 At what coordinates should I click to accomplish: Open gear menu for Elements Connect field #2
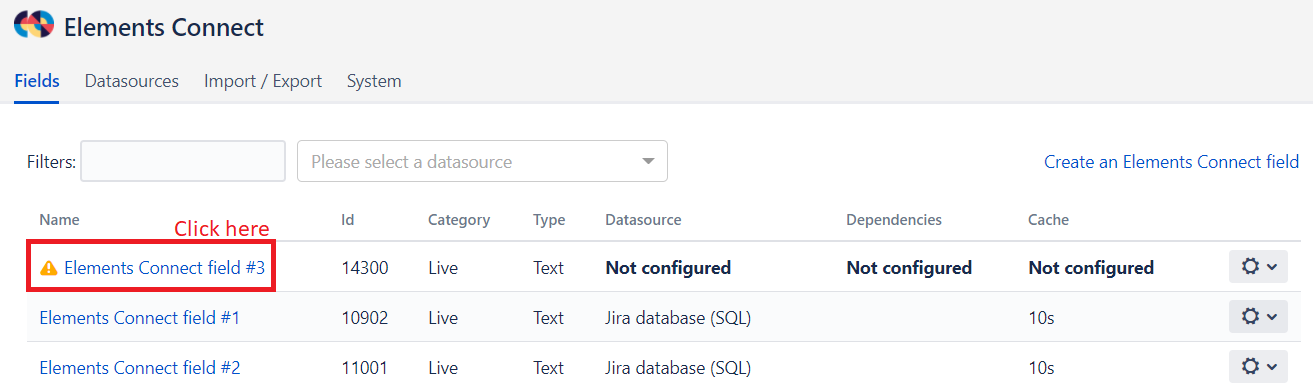(1258, 367)
